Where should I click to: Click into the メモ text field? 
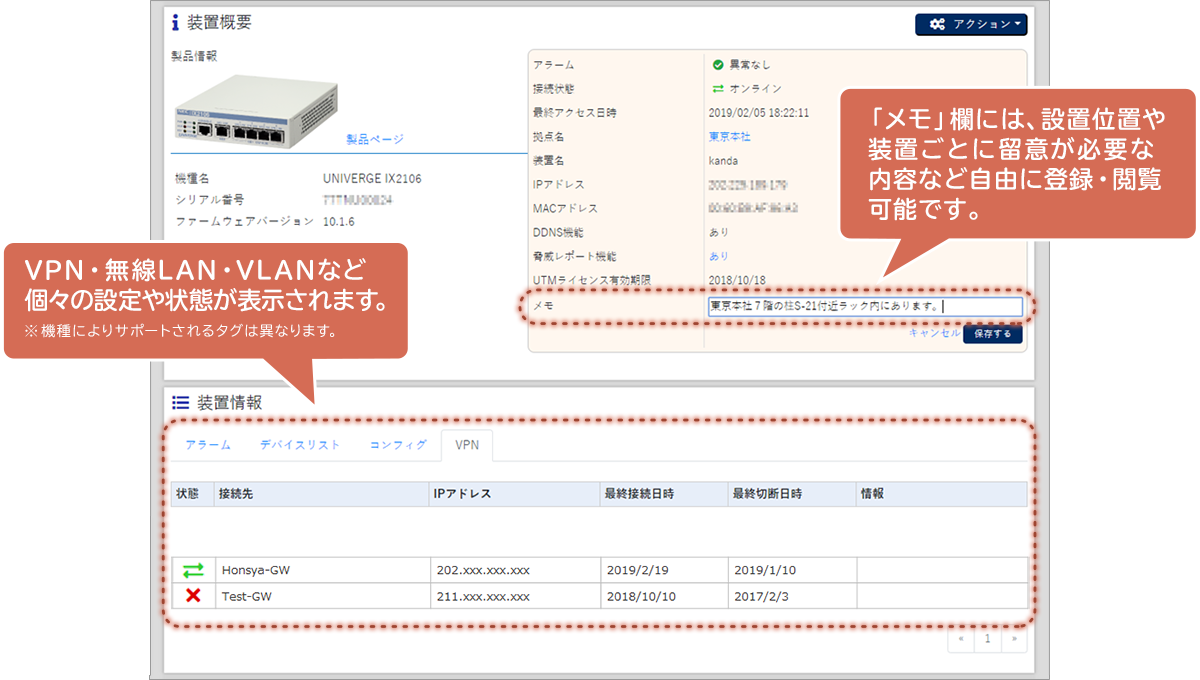click(865, 307)
